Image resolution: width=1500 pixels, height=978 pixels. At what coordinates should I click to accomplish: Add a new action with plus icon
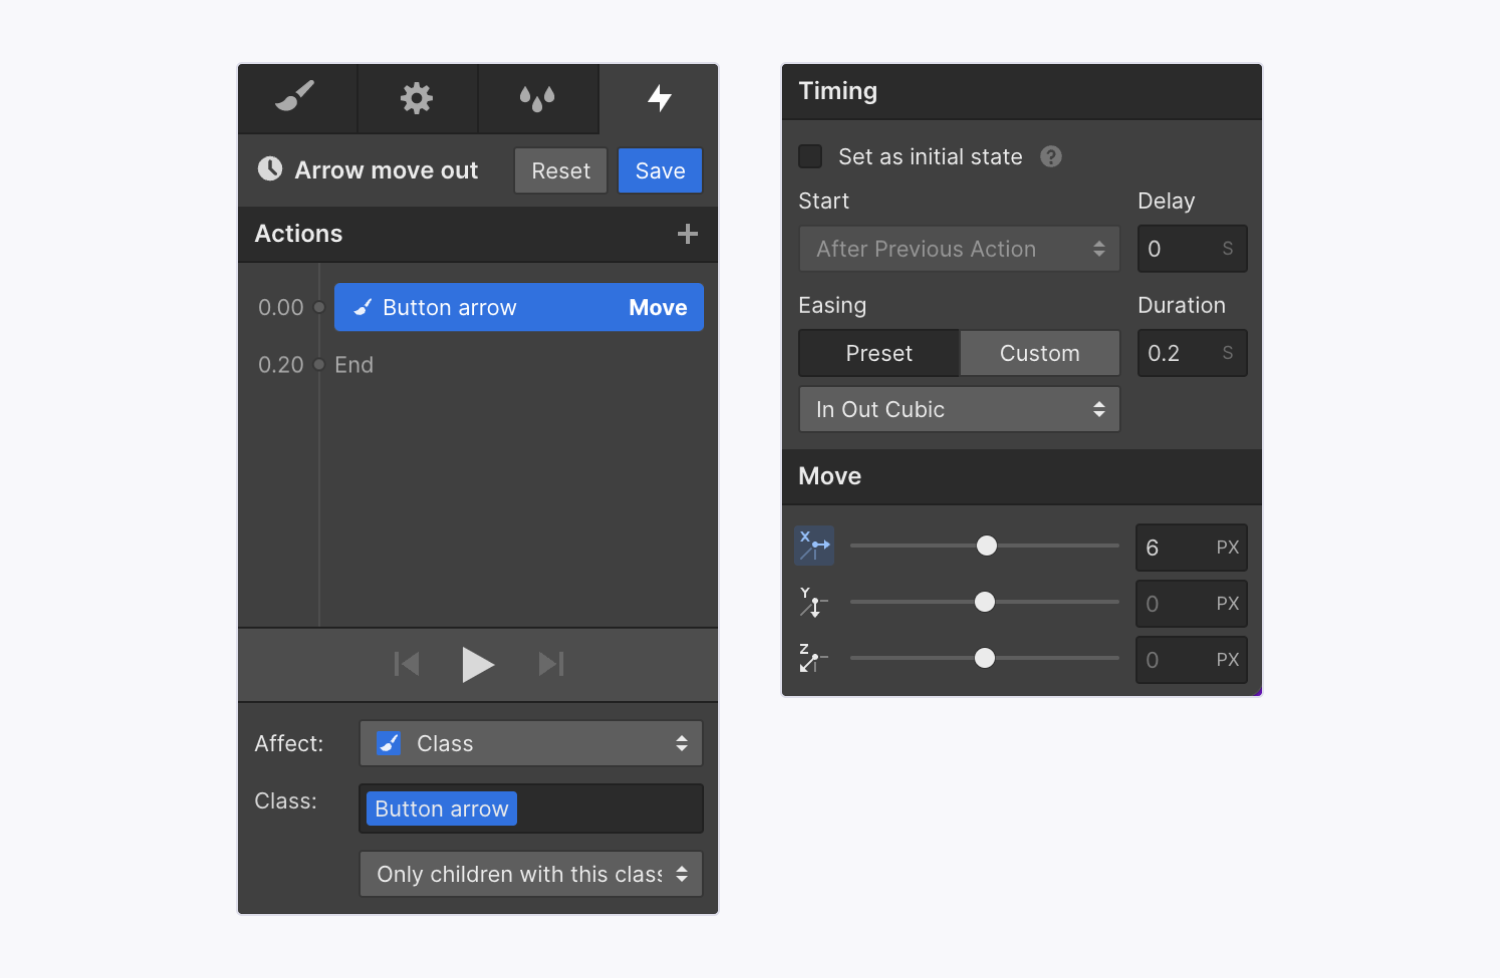pyautogui.click(x=687, y=234)
